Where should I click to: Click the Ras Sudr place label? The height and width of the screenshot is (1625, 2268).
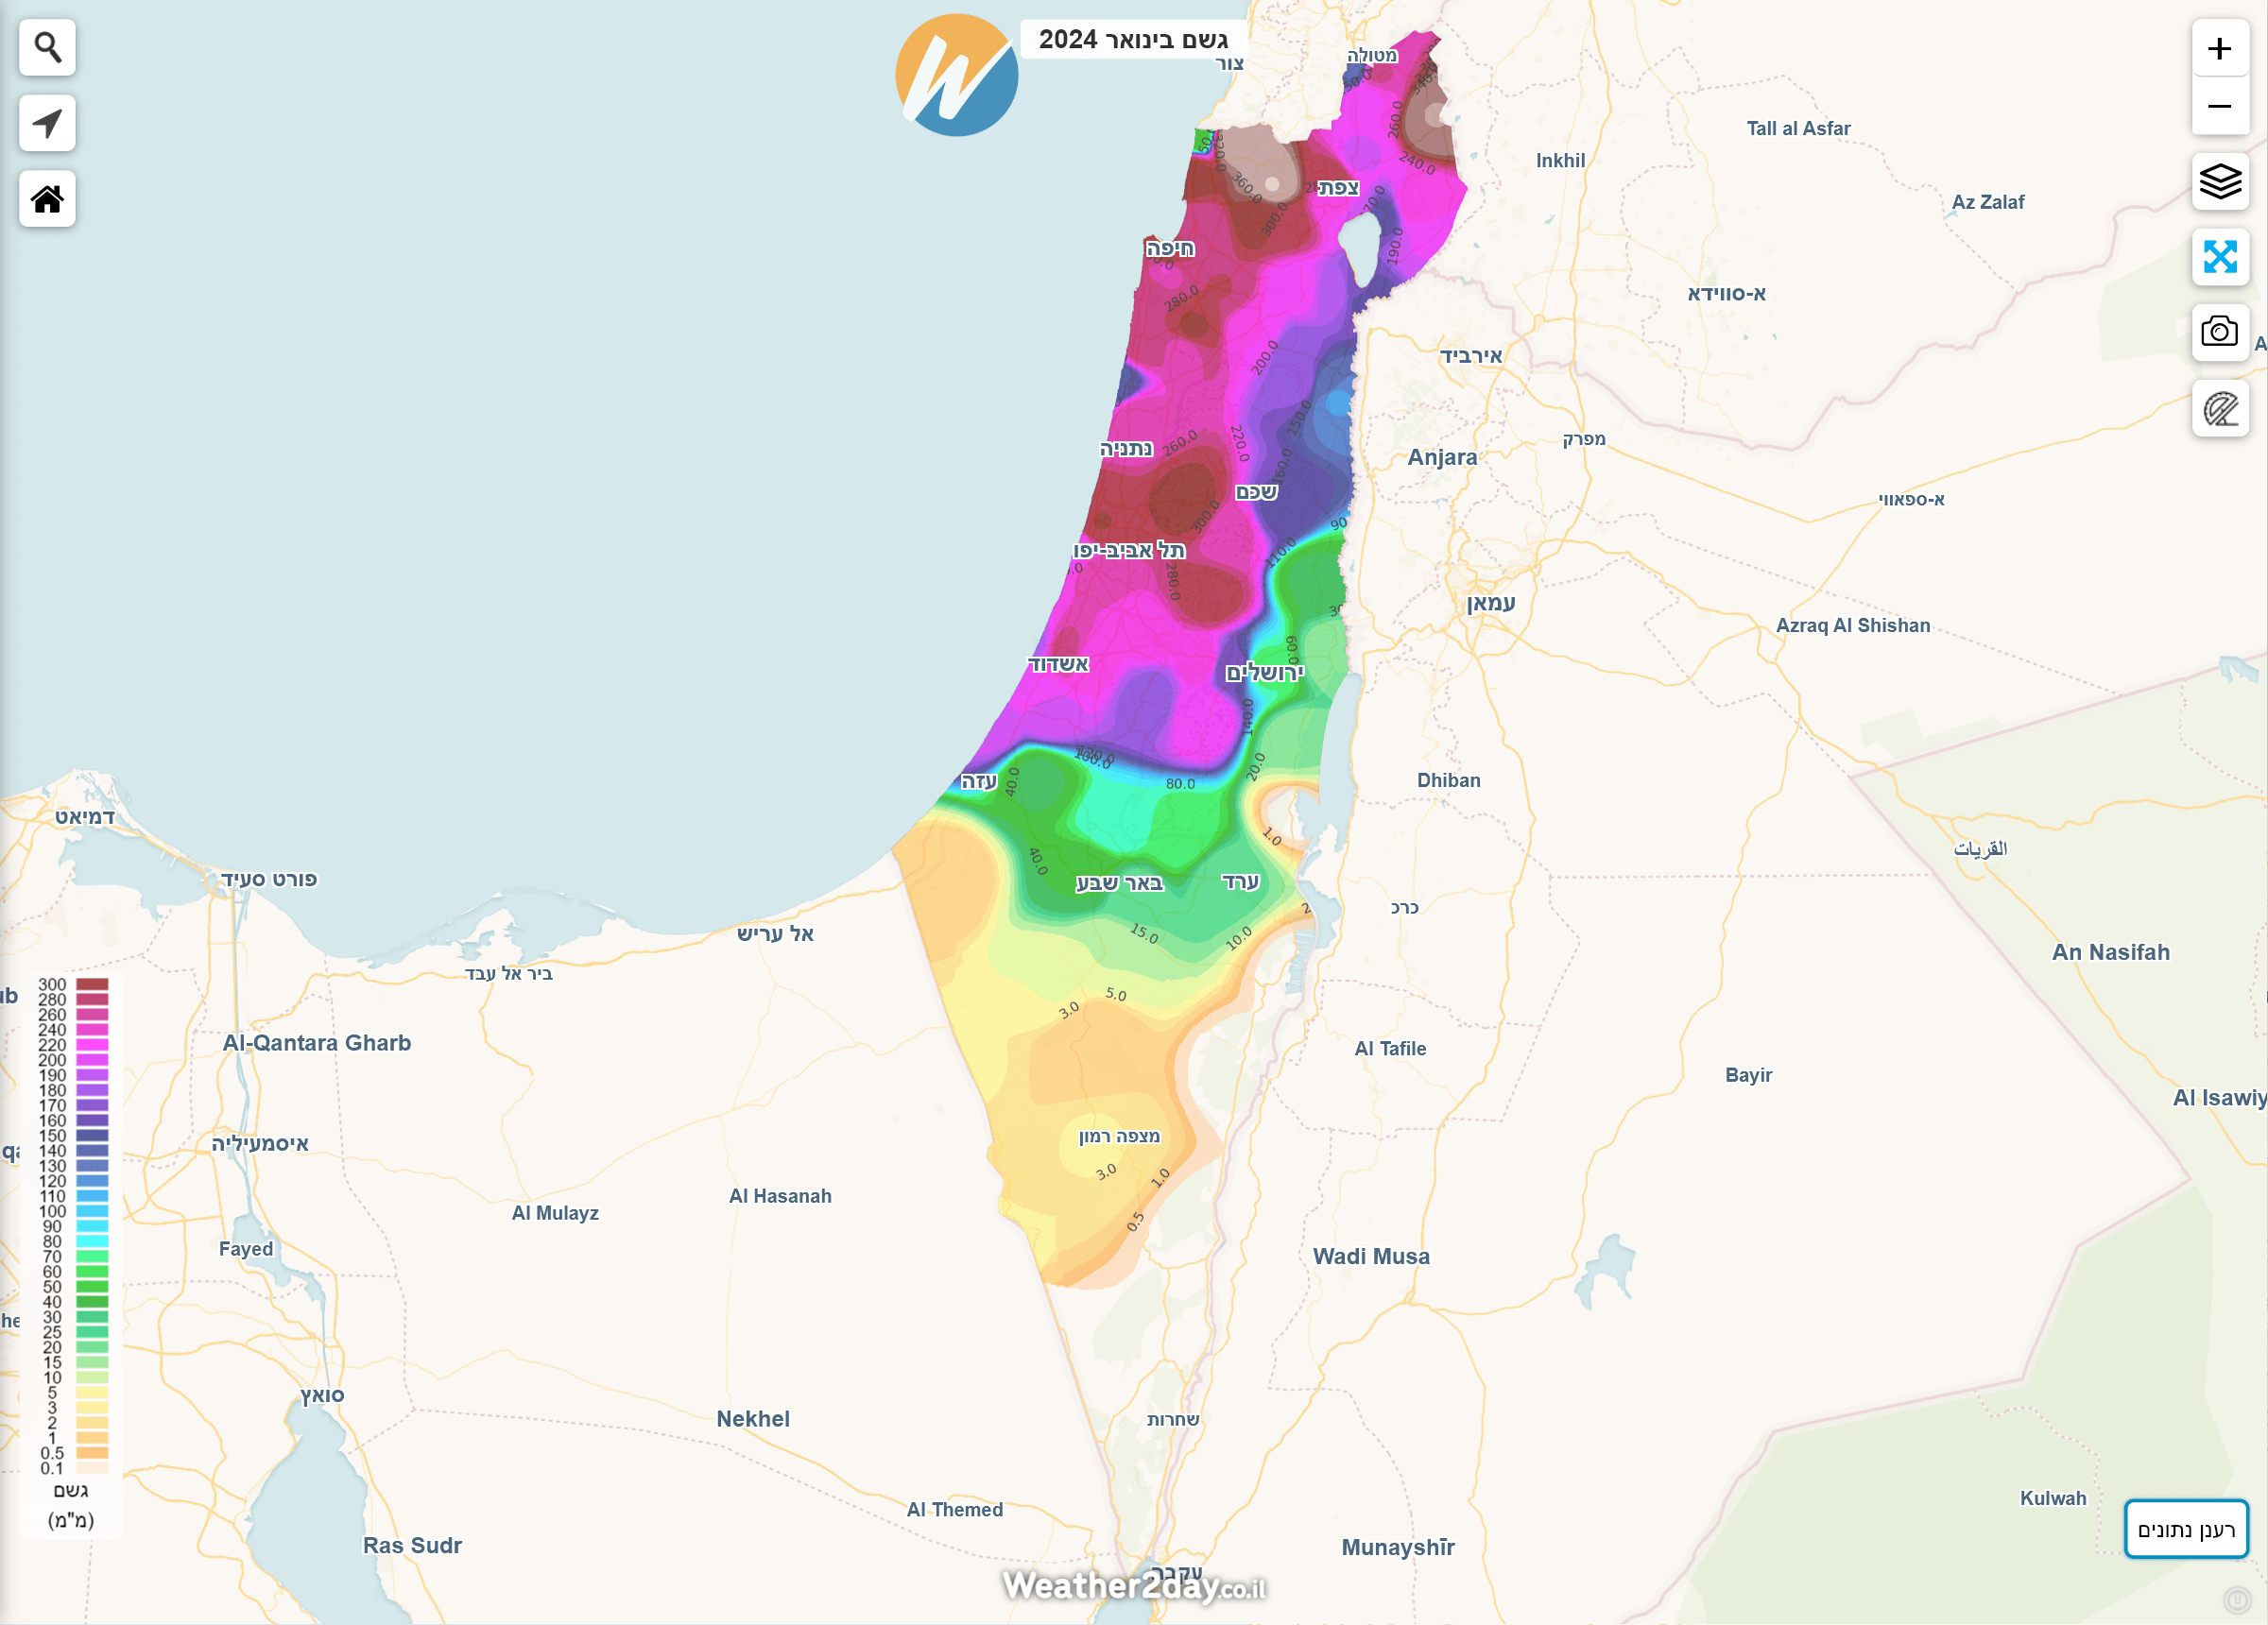point(412,1545)
